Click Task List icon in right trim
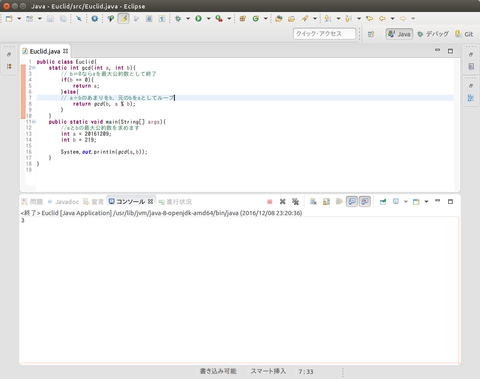The width and height of the screenshot is (480, 379). click(471, 66)
